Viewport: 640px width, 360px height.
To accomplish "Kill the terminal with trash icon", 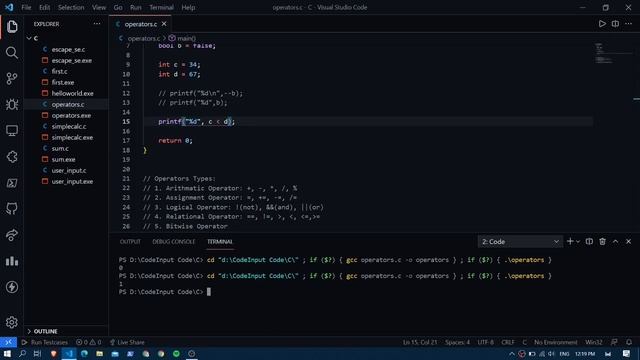I will pos(602,242).
